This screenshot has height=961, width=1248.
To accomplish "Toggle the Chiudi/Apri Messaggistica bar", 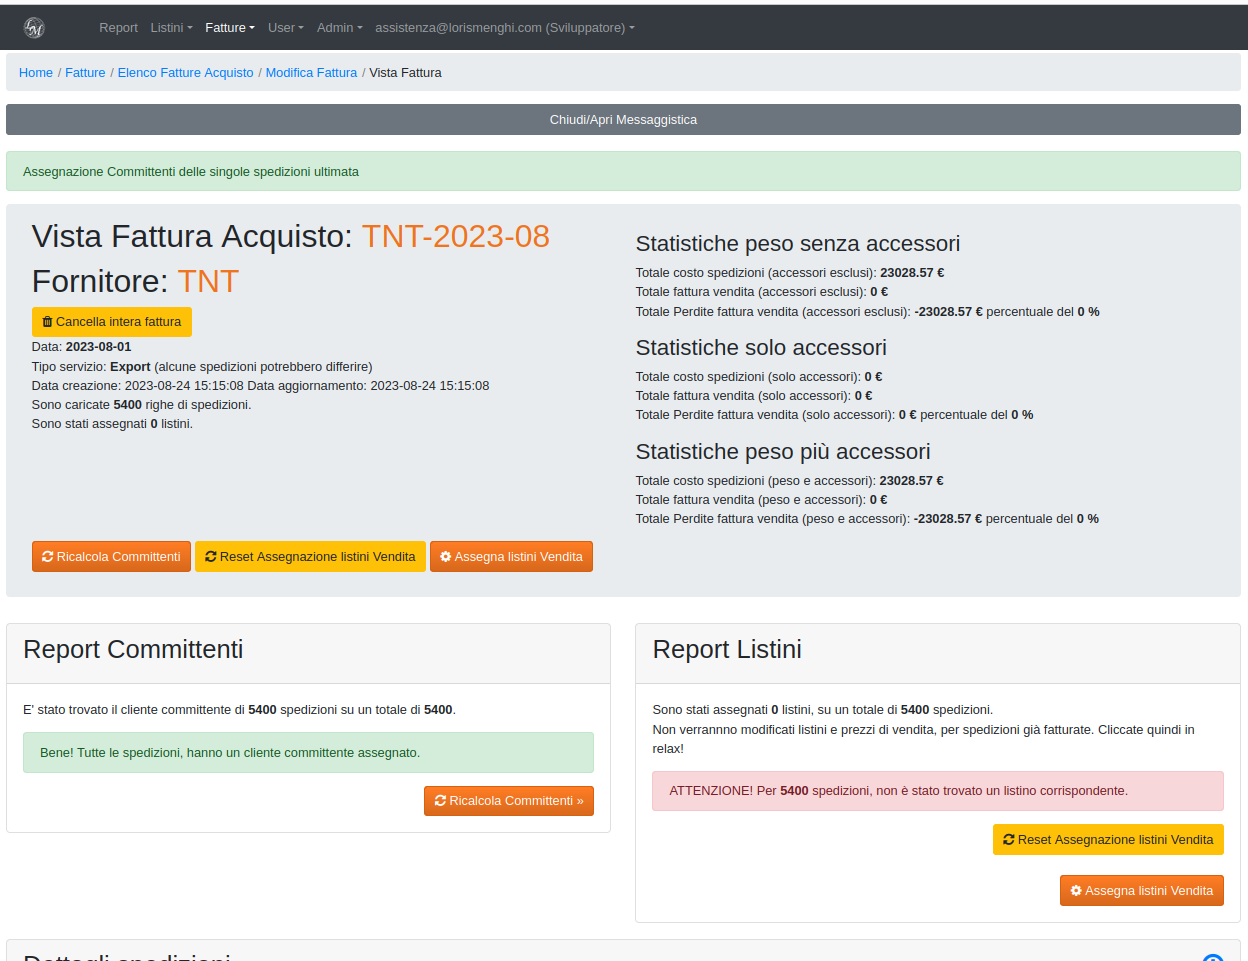I will (623, 120).
